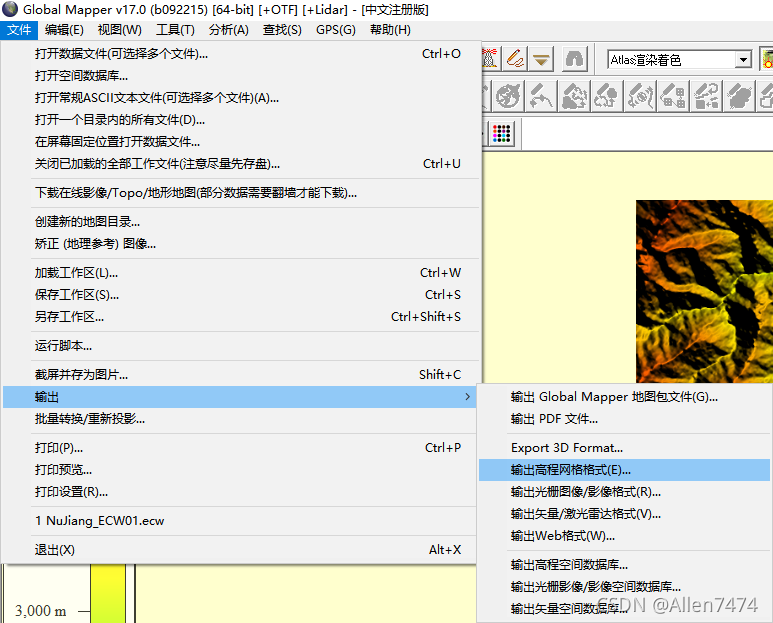The width and height of the screenshot is (773, 623).
Task: Choose Export 3D Format... entry
Action: coord(566,447)
